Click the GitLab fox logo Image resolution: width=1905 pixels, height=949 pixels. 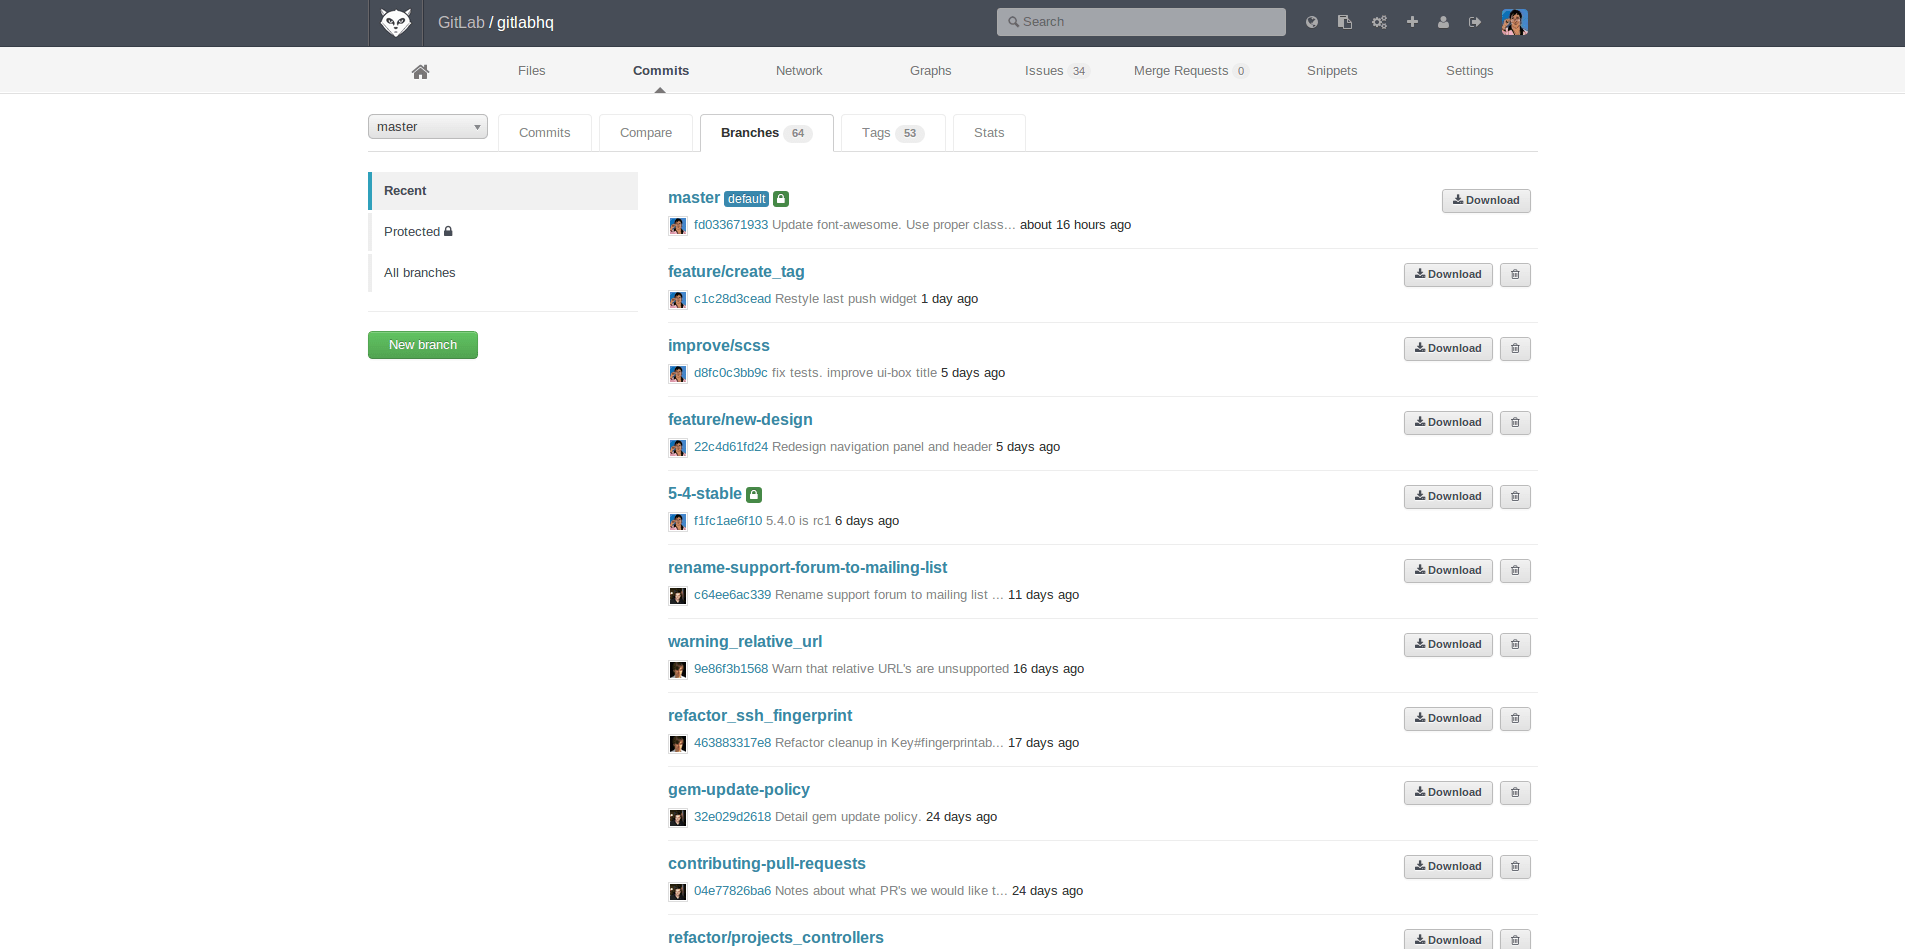(x=394, y=21)
